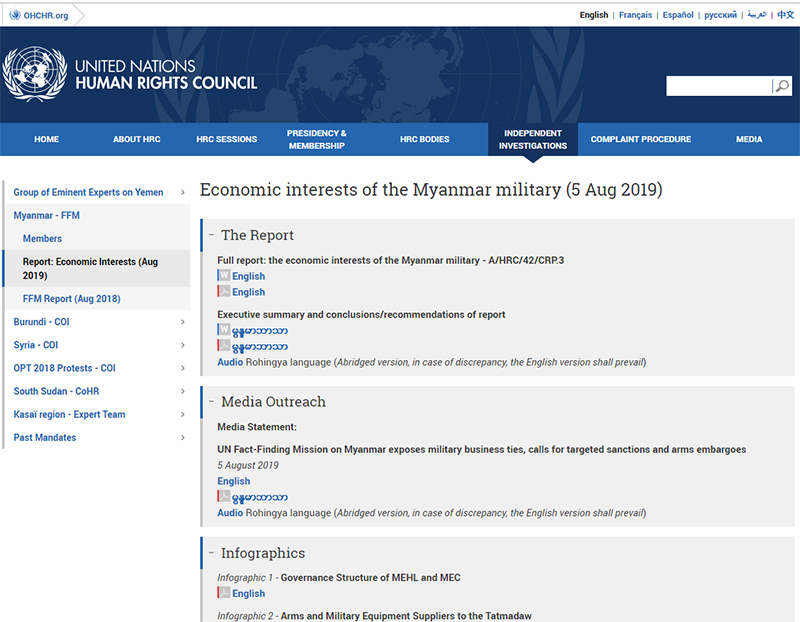The image size is (800, 622).
Task: Open South Sudan - CoHR link
Action: click(56, 391)
